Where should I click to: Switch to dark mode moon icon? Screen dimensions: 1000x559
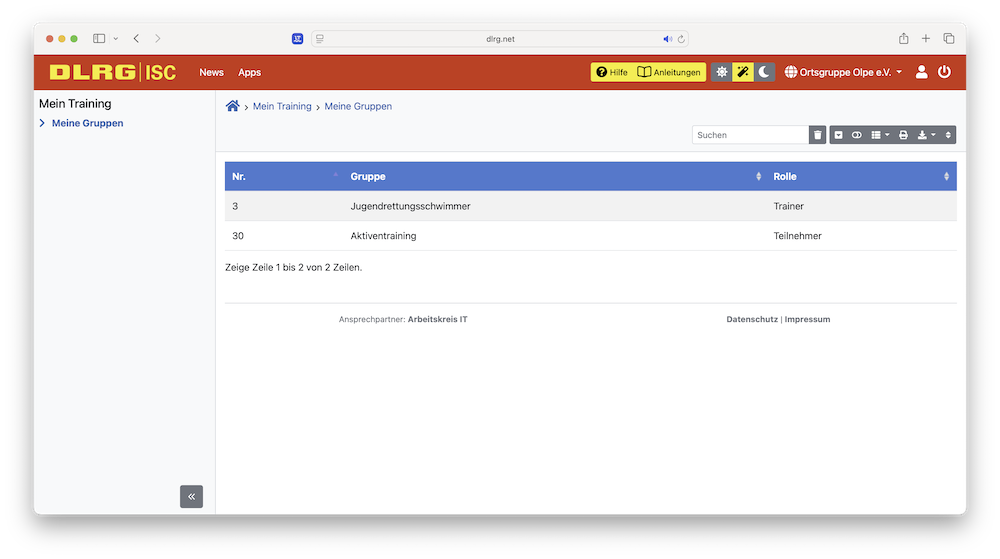point(764,72)
